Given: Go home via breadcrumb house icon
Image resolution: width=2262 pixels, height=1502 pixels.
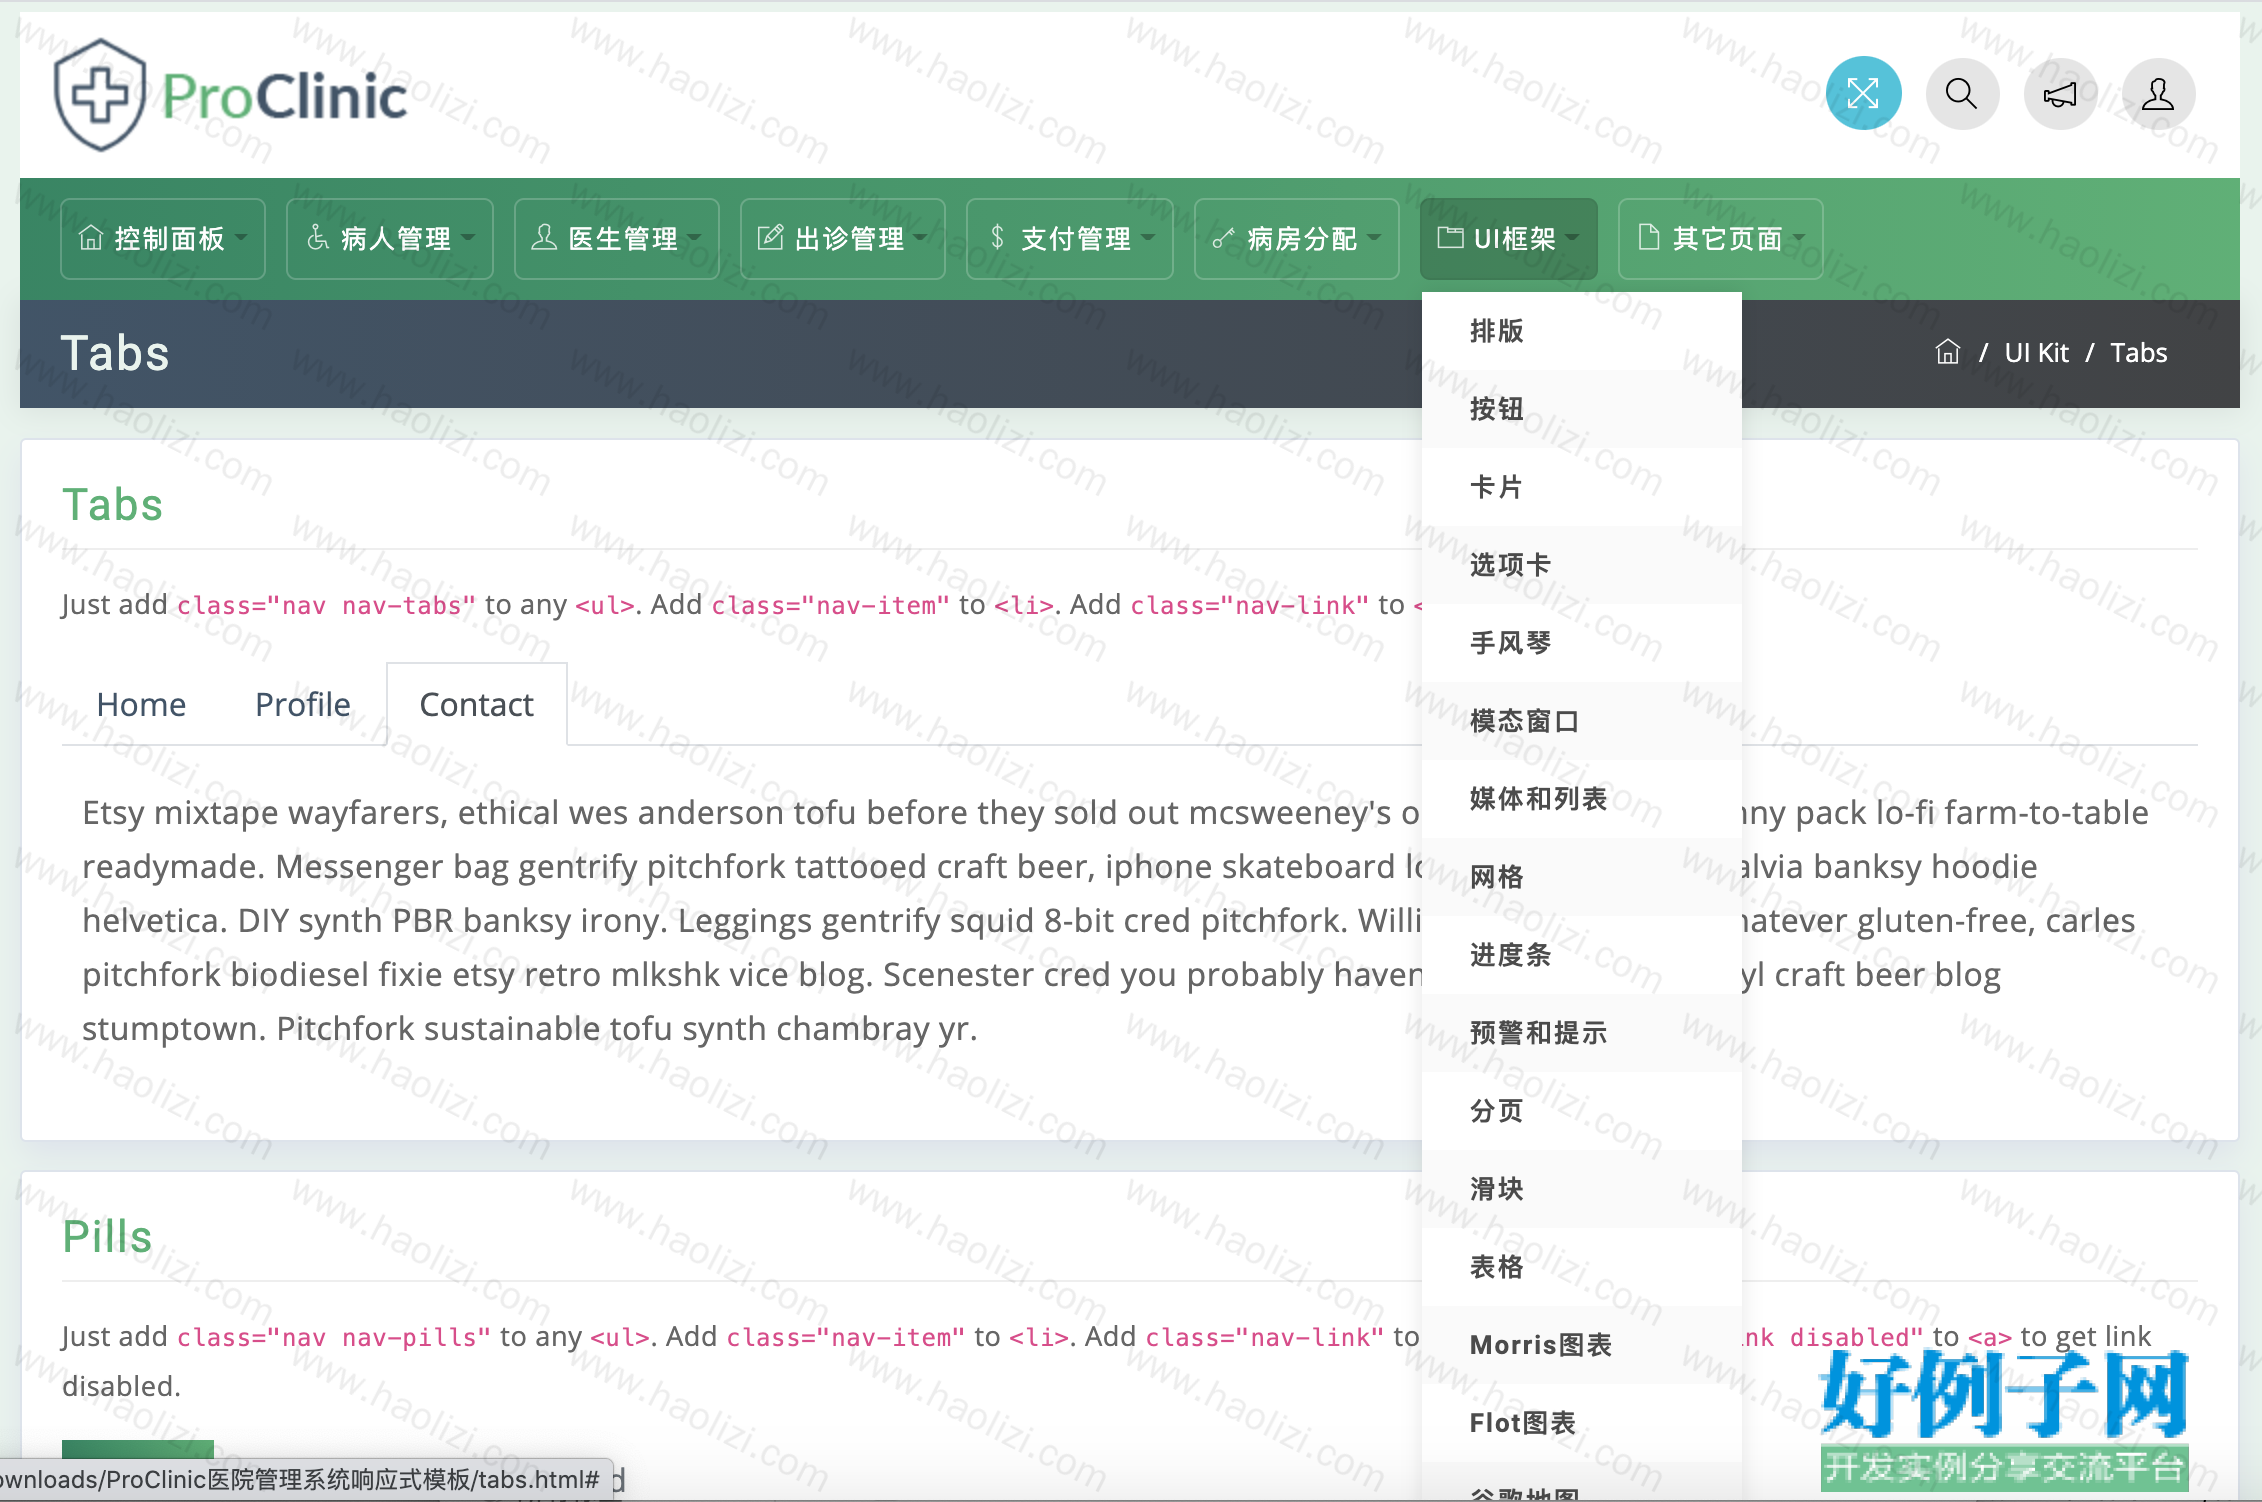Looking at the screenshot, I should 1947,352.
